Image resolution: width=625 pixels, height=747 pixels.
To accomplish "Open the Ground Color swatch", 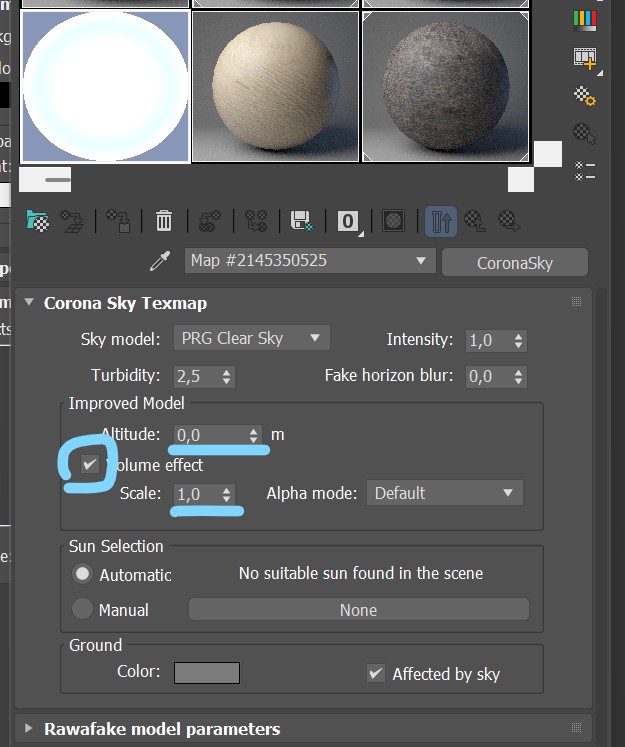I will (x=207, y=673).
